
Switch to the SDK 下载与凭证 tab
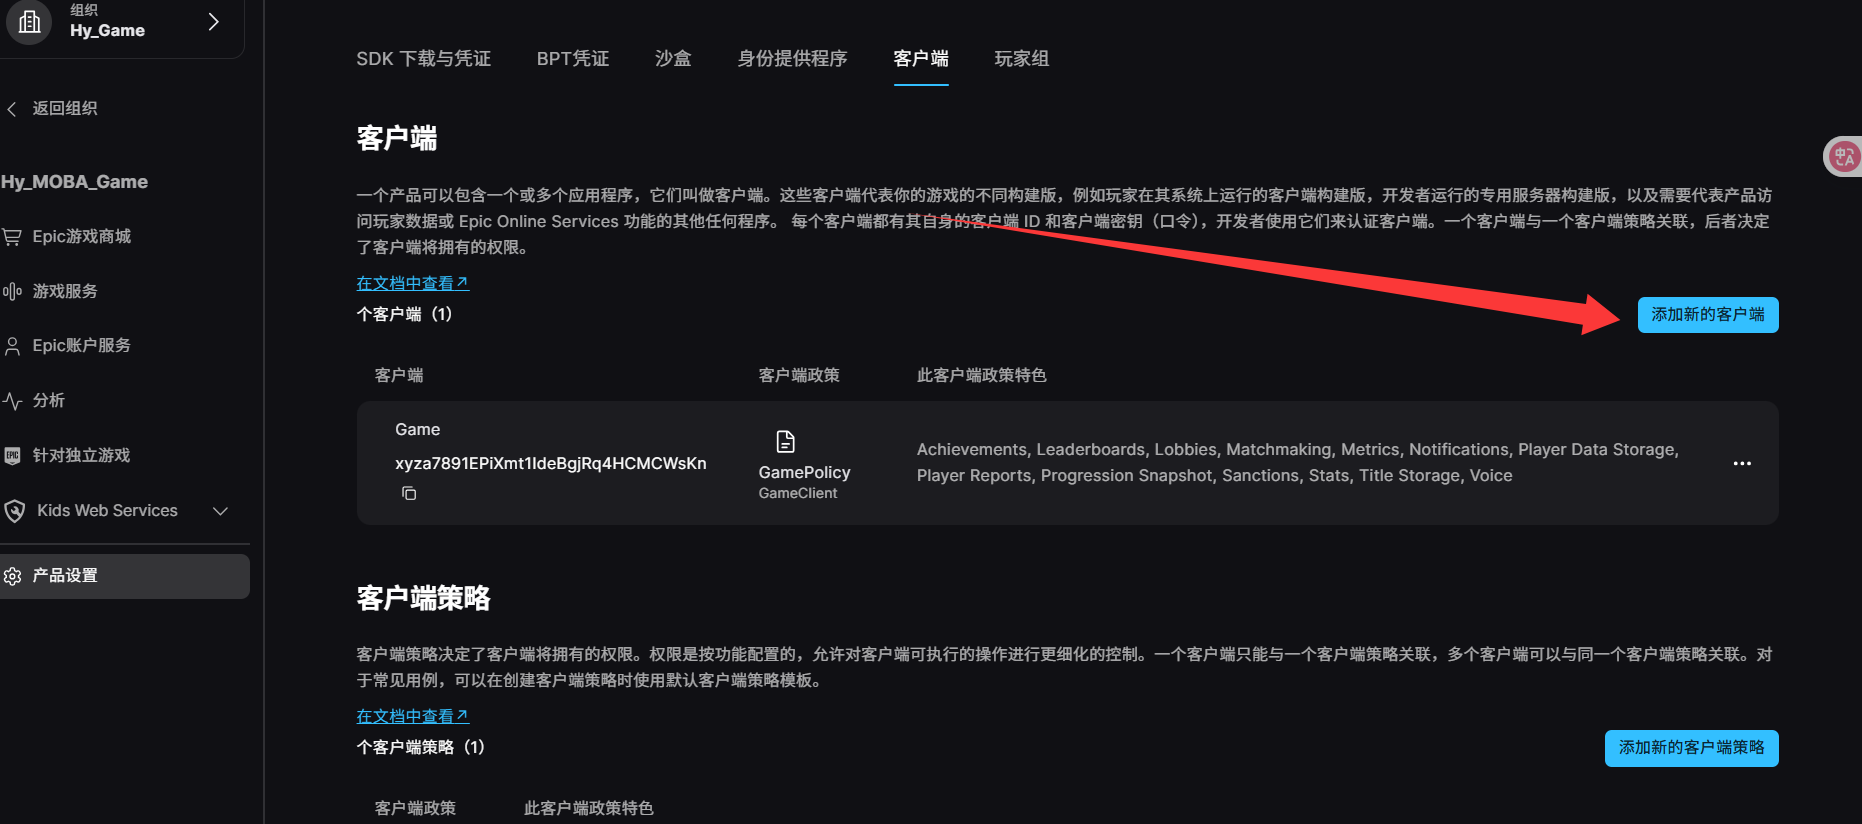tap(424, 59)
